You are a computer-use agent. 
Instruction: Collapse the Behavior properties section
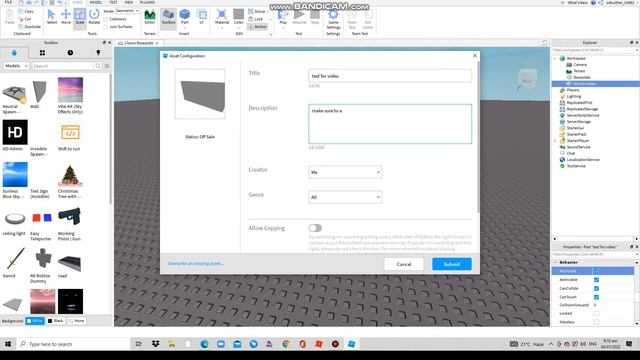tap(555, 262)
